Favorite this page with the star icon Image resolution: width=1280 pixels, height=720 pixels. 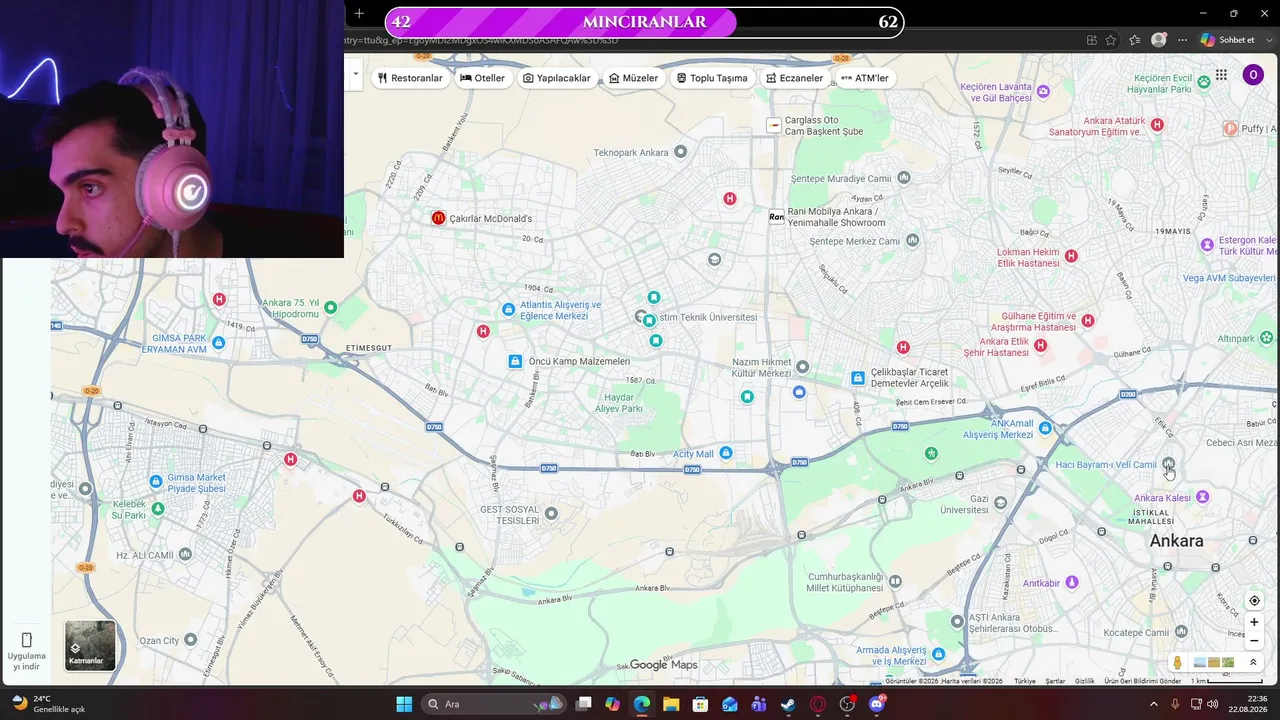(x=1111, y=40)
